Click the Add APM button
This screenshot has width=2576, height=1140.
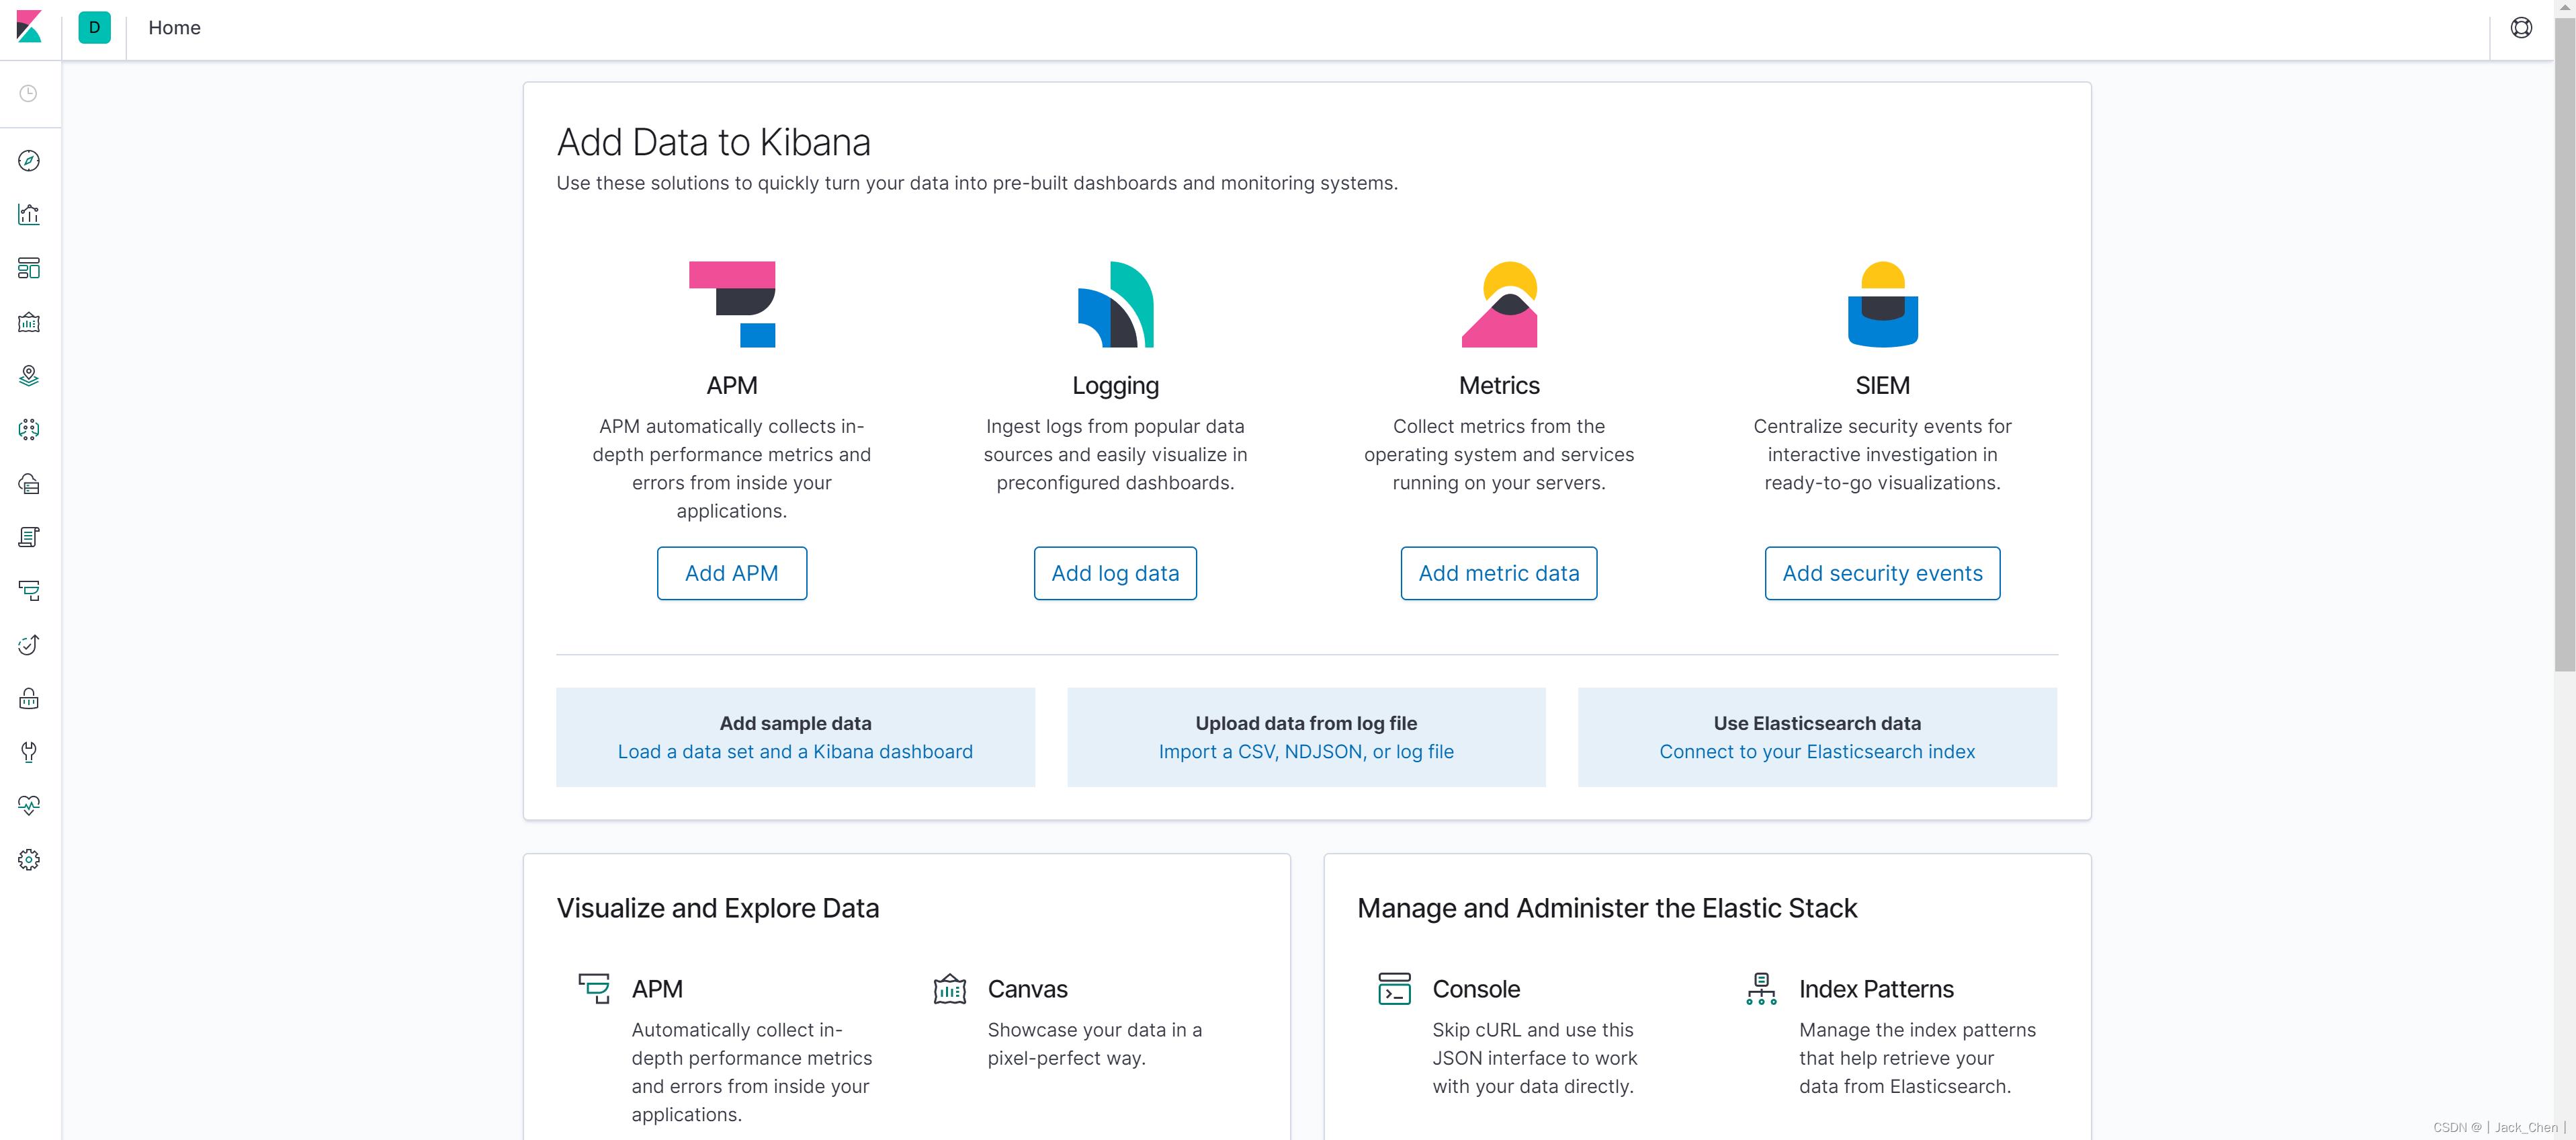tap(732, 573)
